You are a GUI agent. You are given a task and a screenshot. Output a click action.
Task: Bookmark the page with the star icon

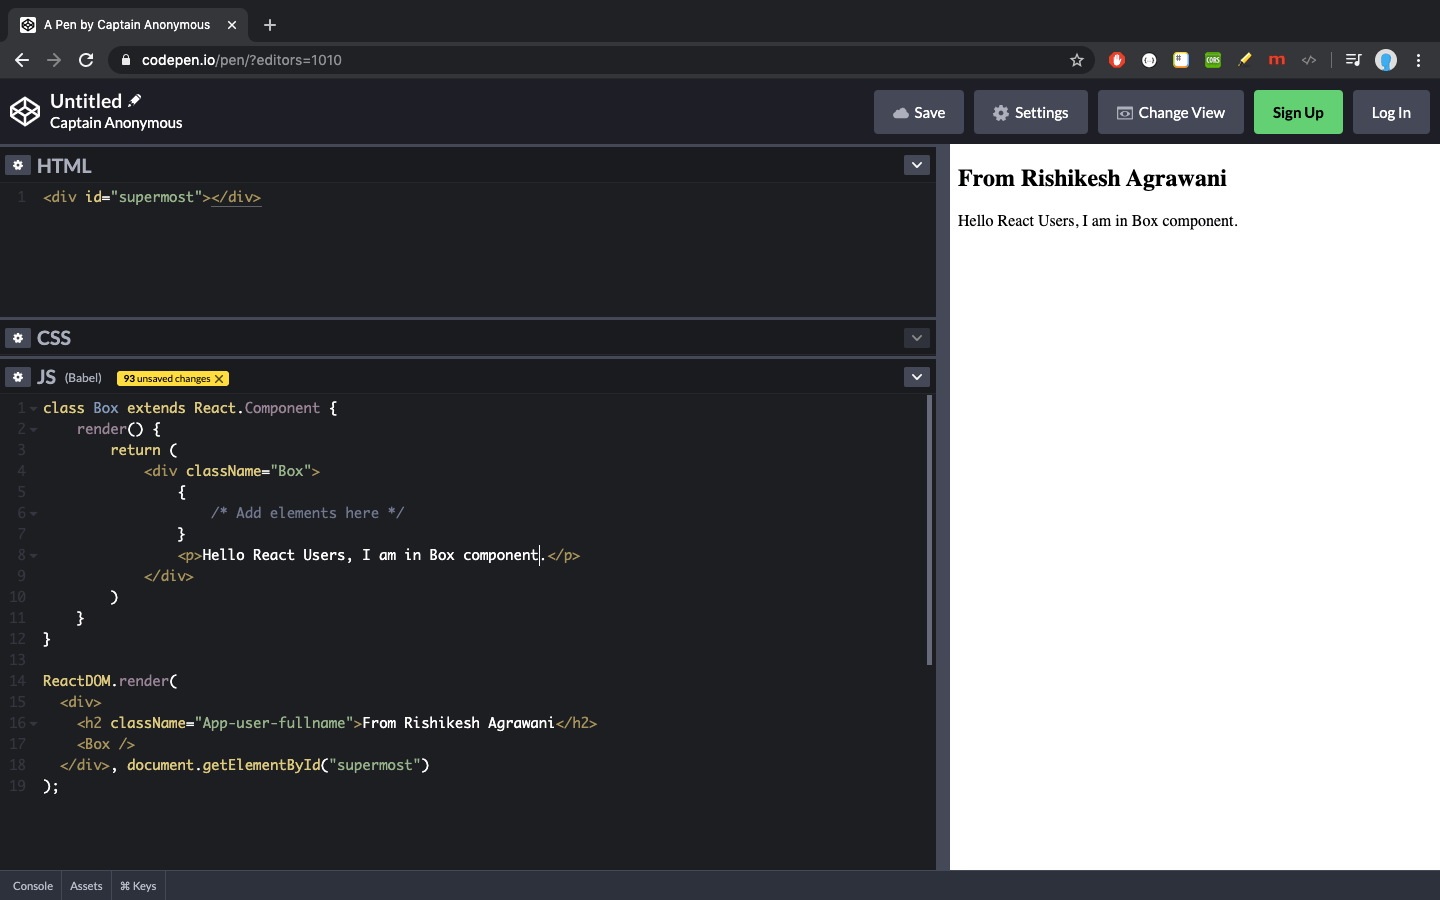tap(1077, 60)
